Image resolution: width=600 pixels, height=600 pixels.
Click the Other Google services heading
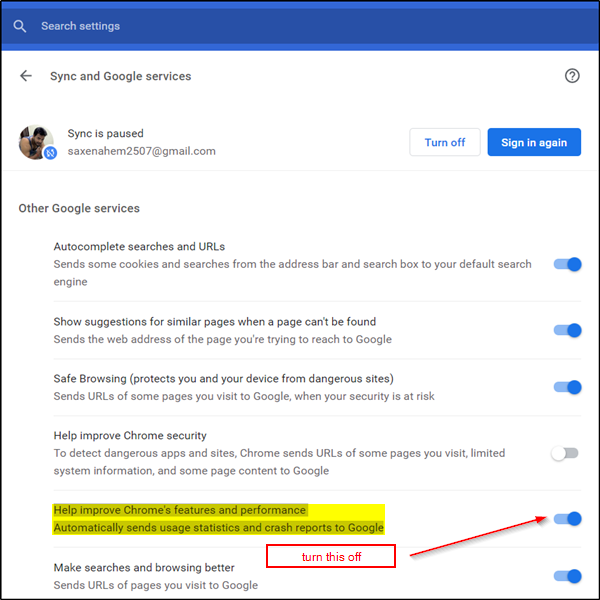(x=79, y=208)
